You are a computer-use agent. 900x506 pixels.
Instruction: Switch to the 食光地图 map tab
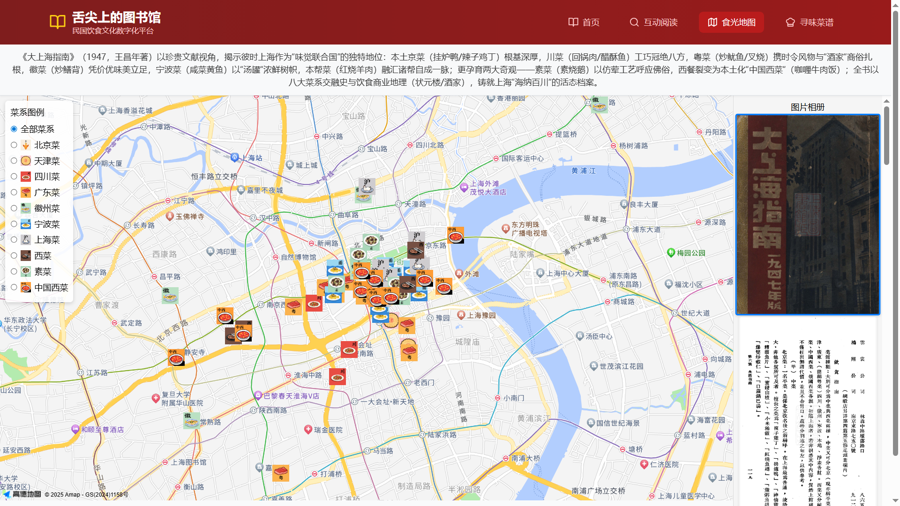pos(731,22)
